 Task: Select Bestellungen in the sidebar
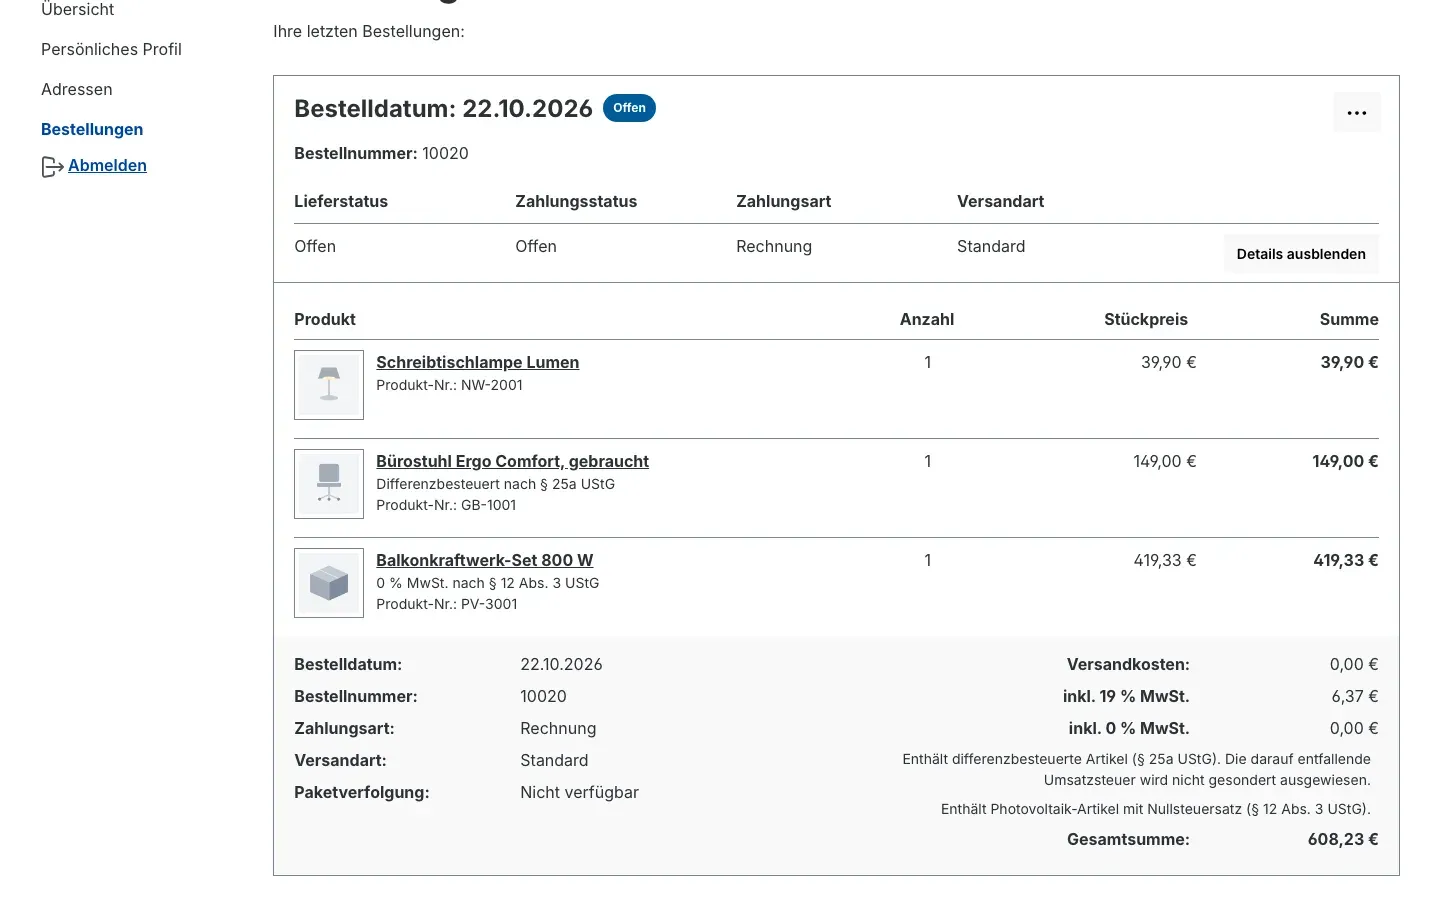tap(92, 129)
